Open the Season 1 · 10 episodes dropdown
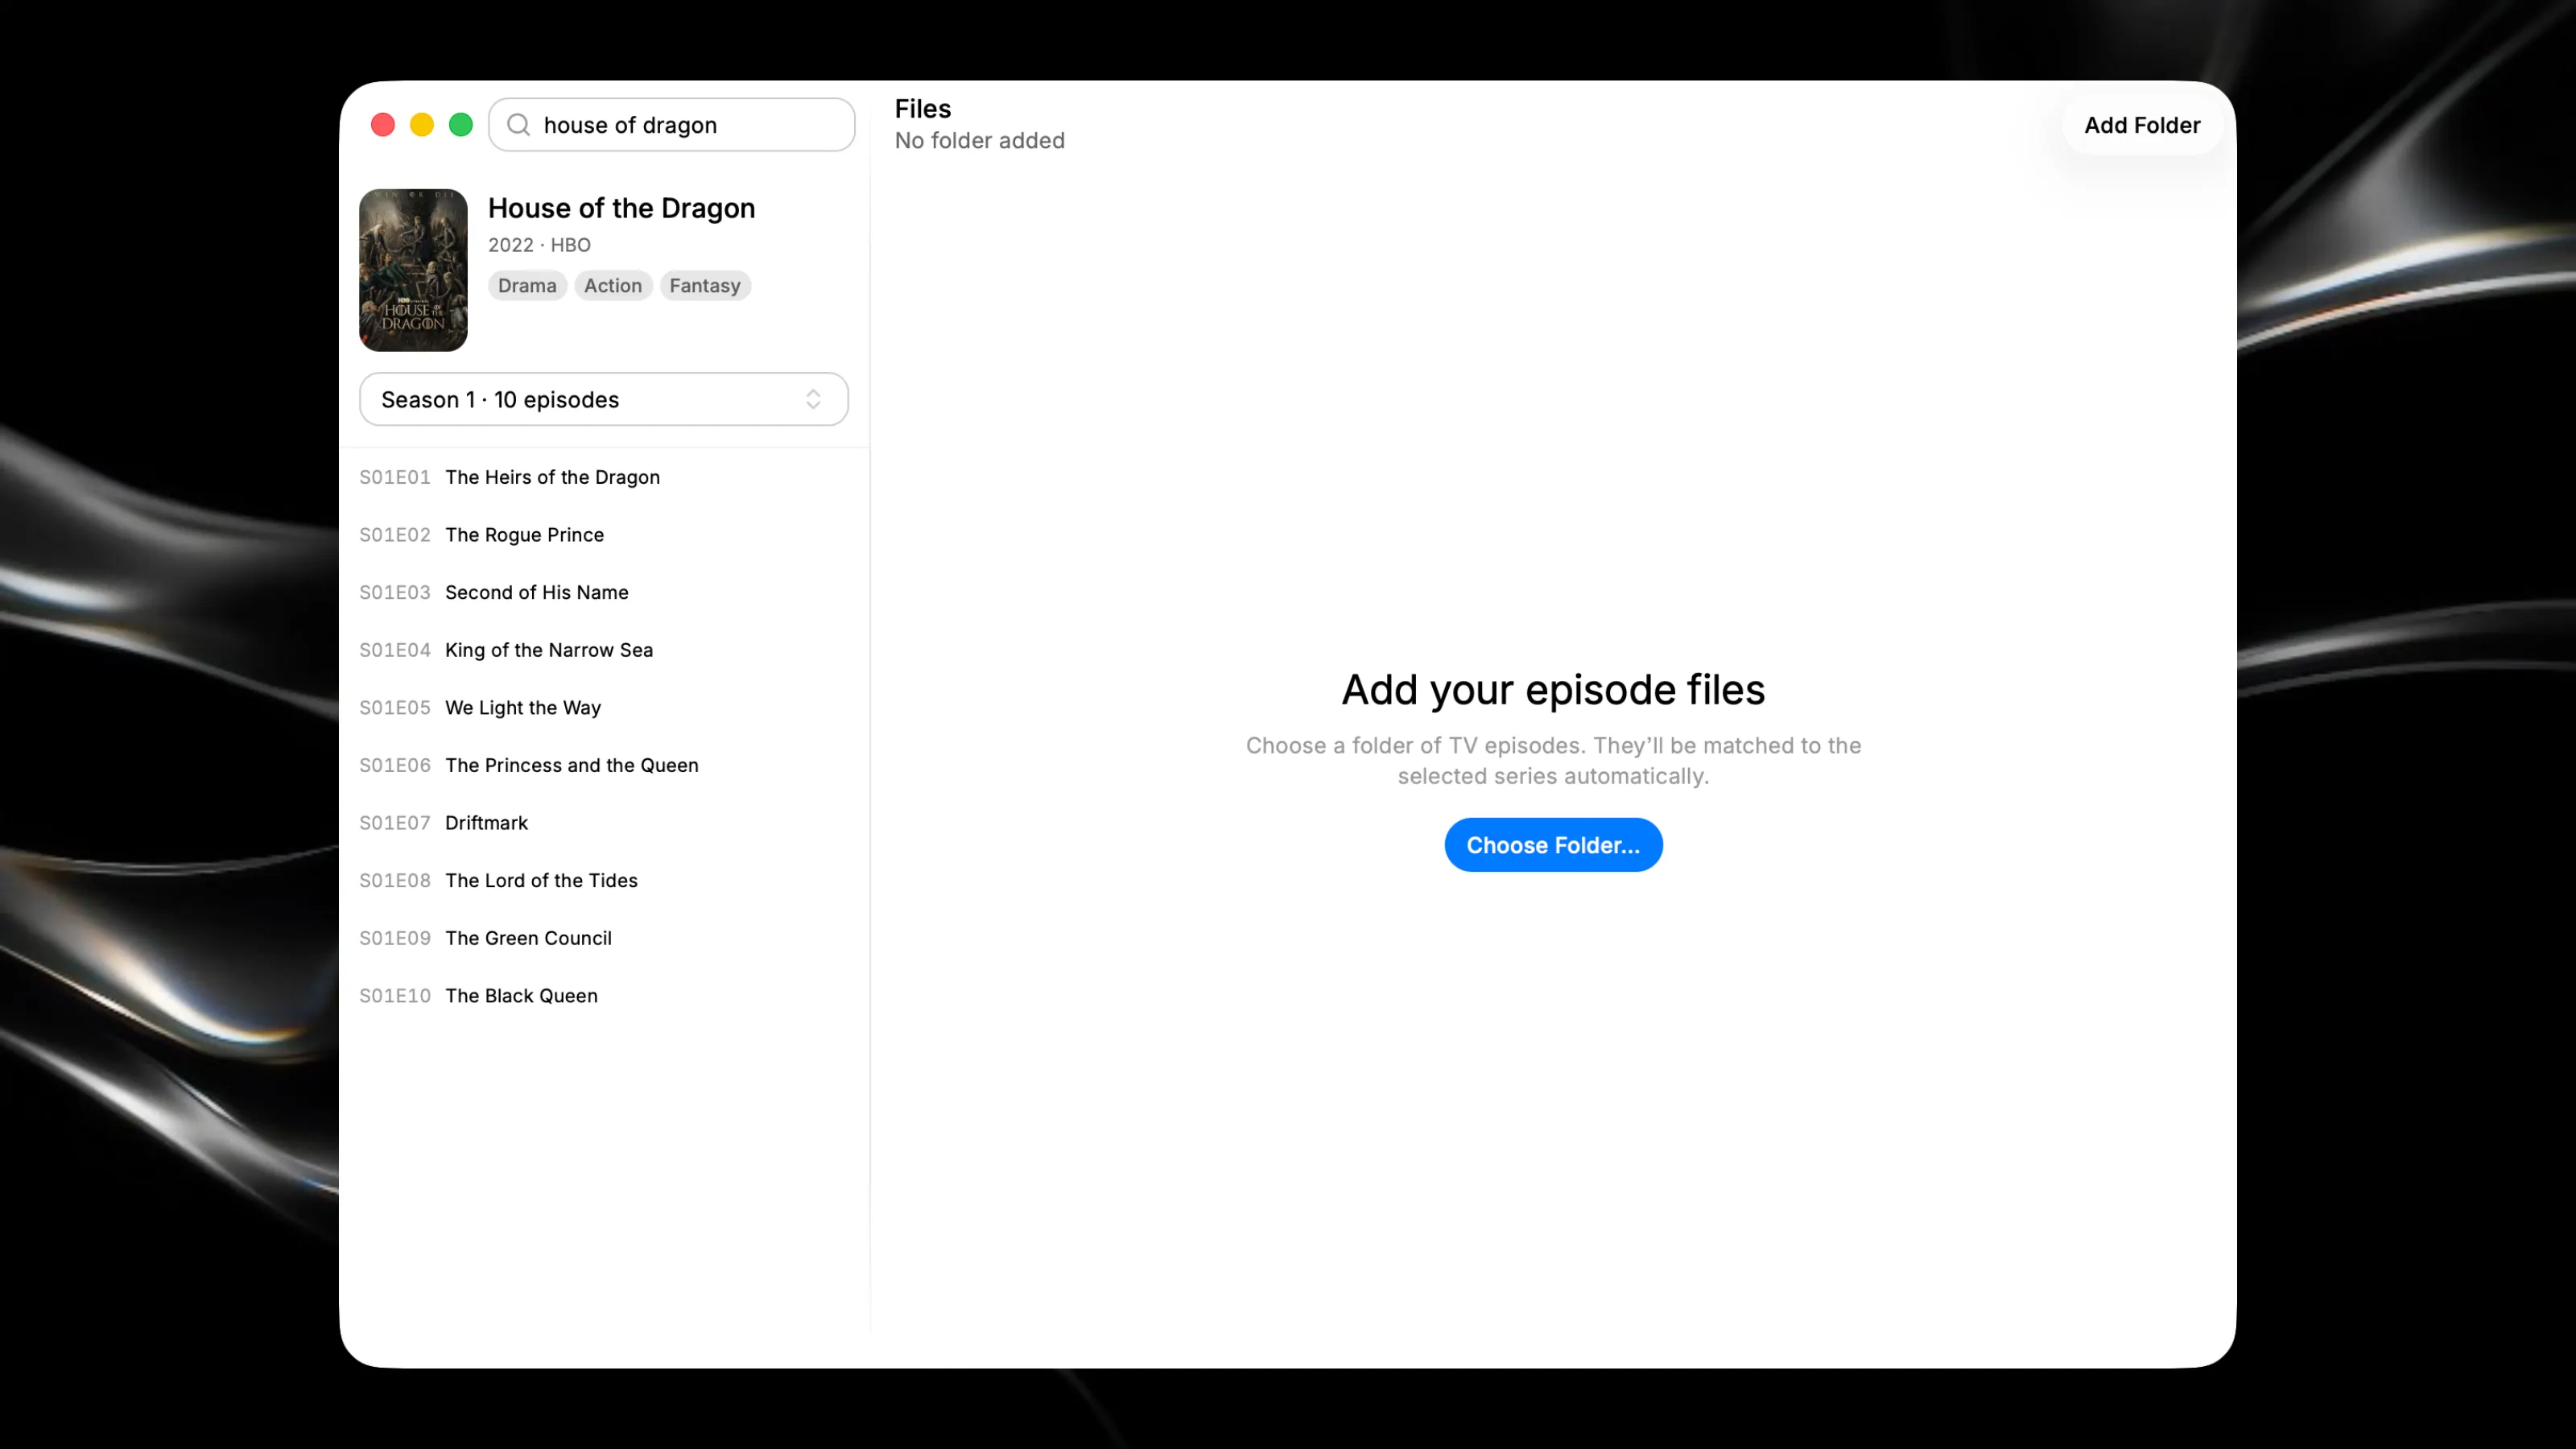 (x=604, y=400)
